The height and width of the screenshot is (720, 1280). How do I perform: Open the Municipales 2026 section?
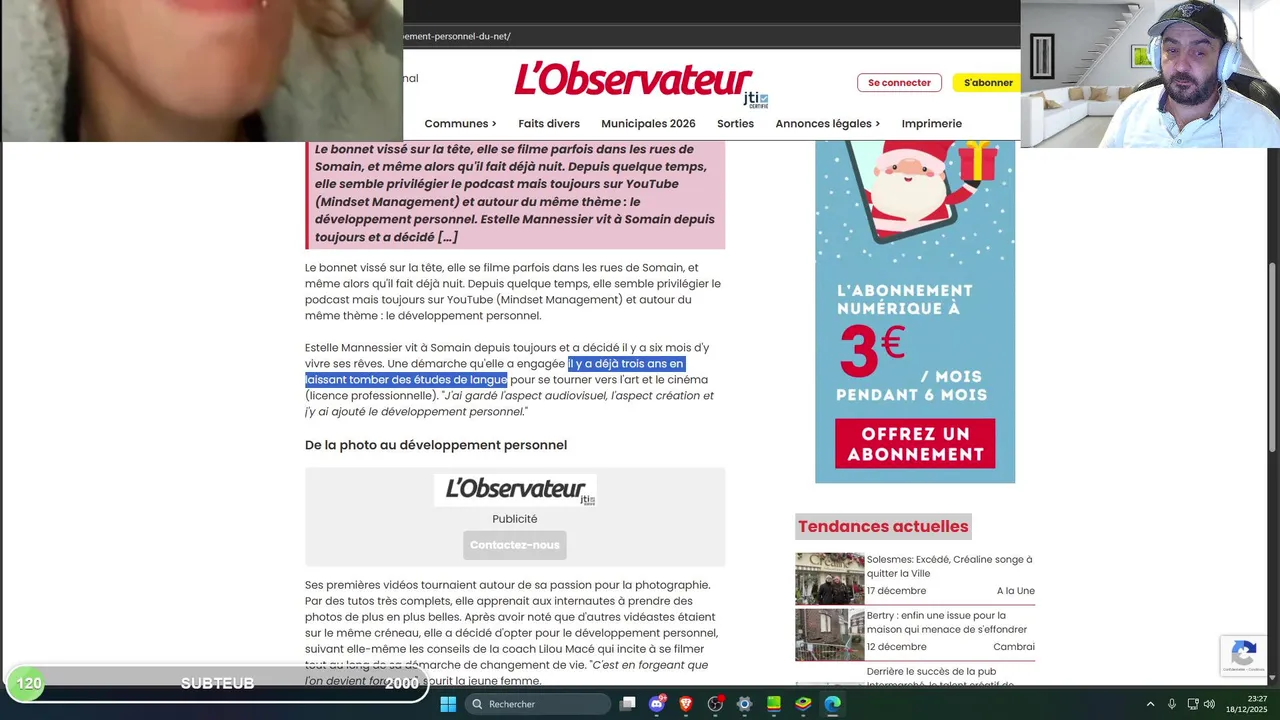click(648, 124)
